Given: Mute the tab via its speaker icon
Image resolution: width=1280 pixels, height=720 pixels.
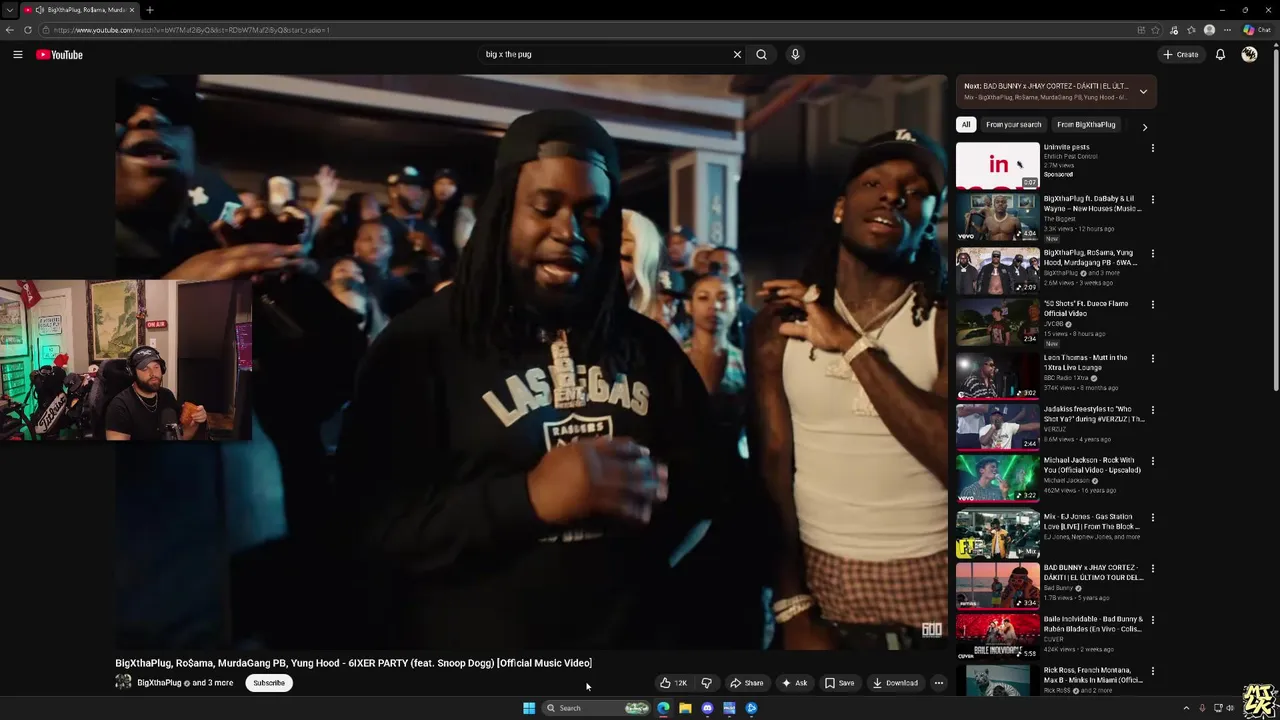Looking at the screenshot, I should (x=40, y=10).
